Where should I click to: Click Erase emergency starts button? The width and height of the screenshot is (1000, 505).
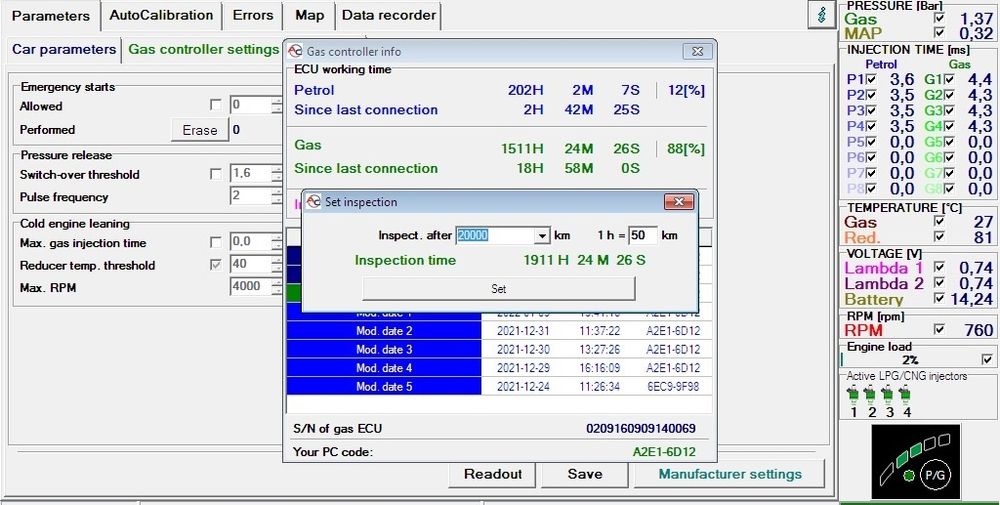click(x=200, y=130)
